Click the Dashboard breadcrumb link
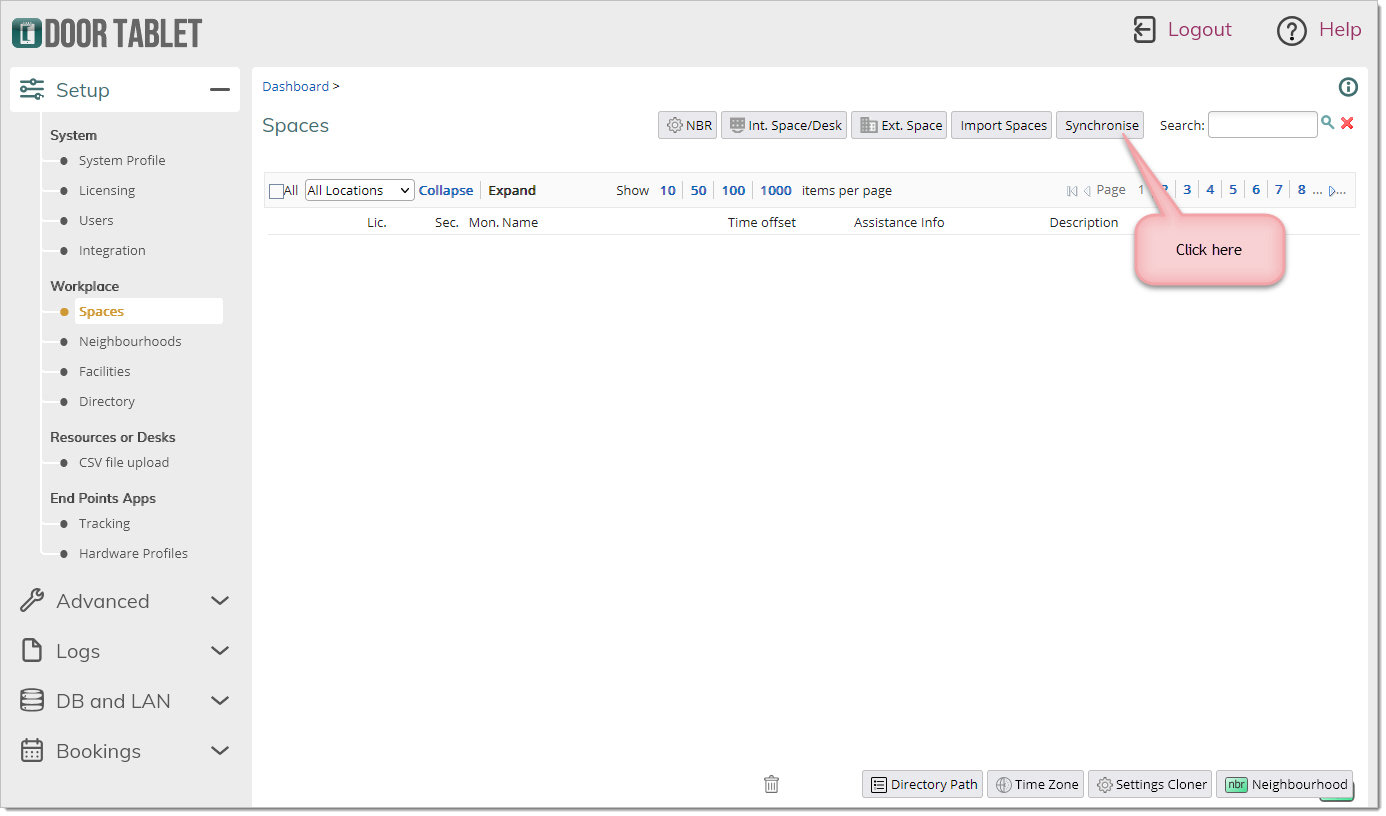This screenshot has width=1386, height=816. 295,86
